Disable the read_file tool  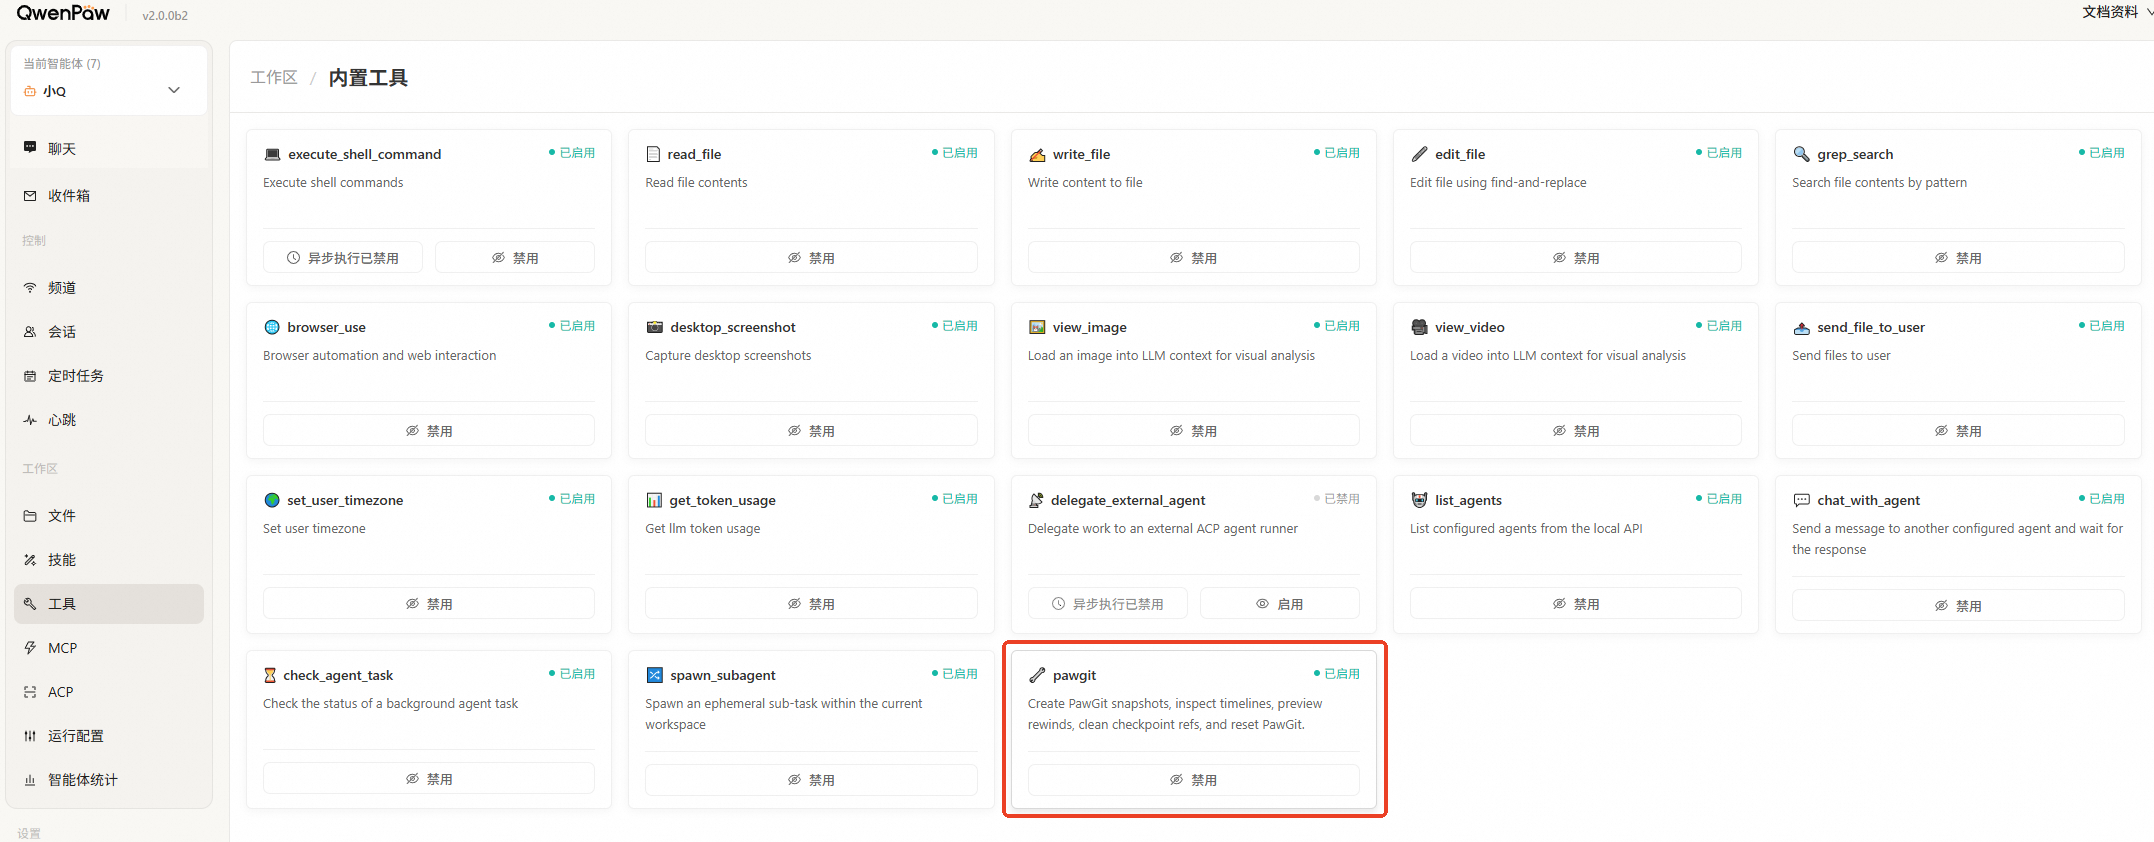tap(811, 257)
